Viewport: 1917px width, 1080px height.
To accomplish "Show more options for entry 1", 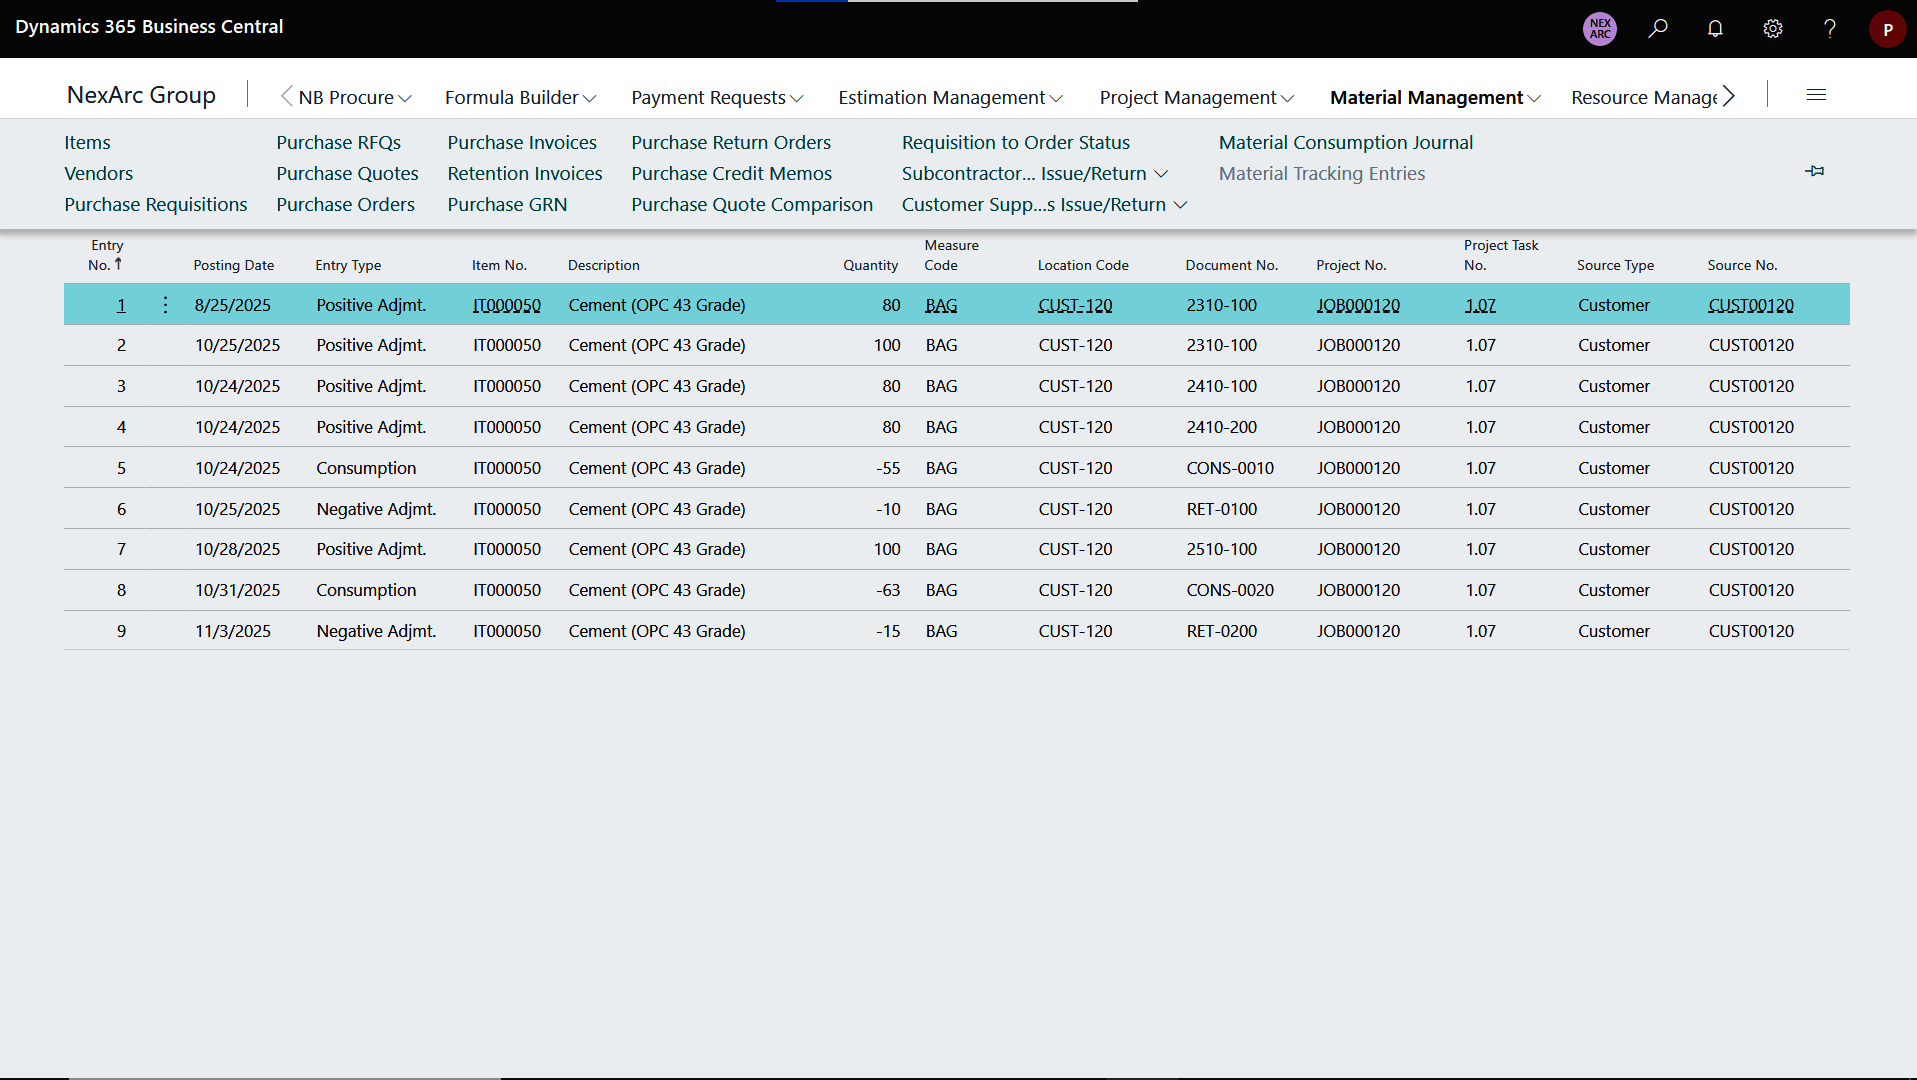I will (x=165, y=305).
